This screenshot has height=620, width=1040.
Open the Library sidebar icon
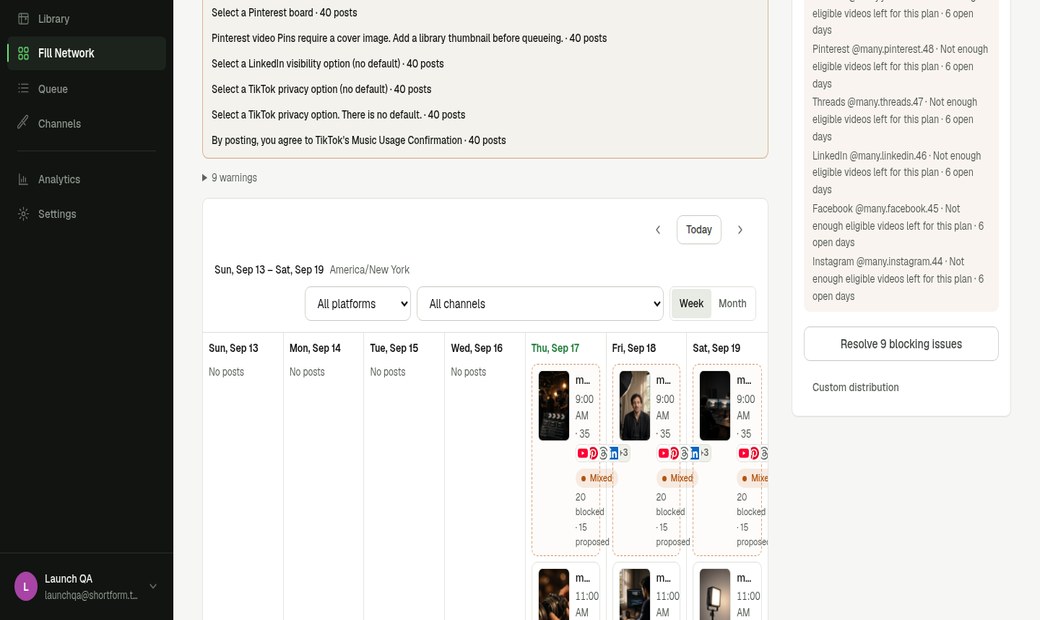click(x=23, y=19)
